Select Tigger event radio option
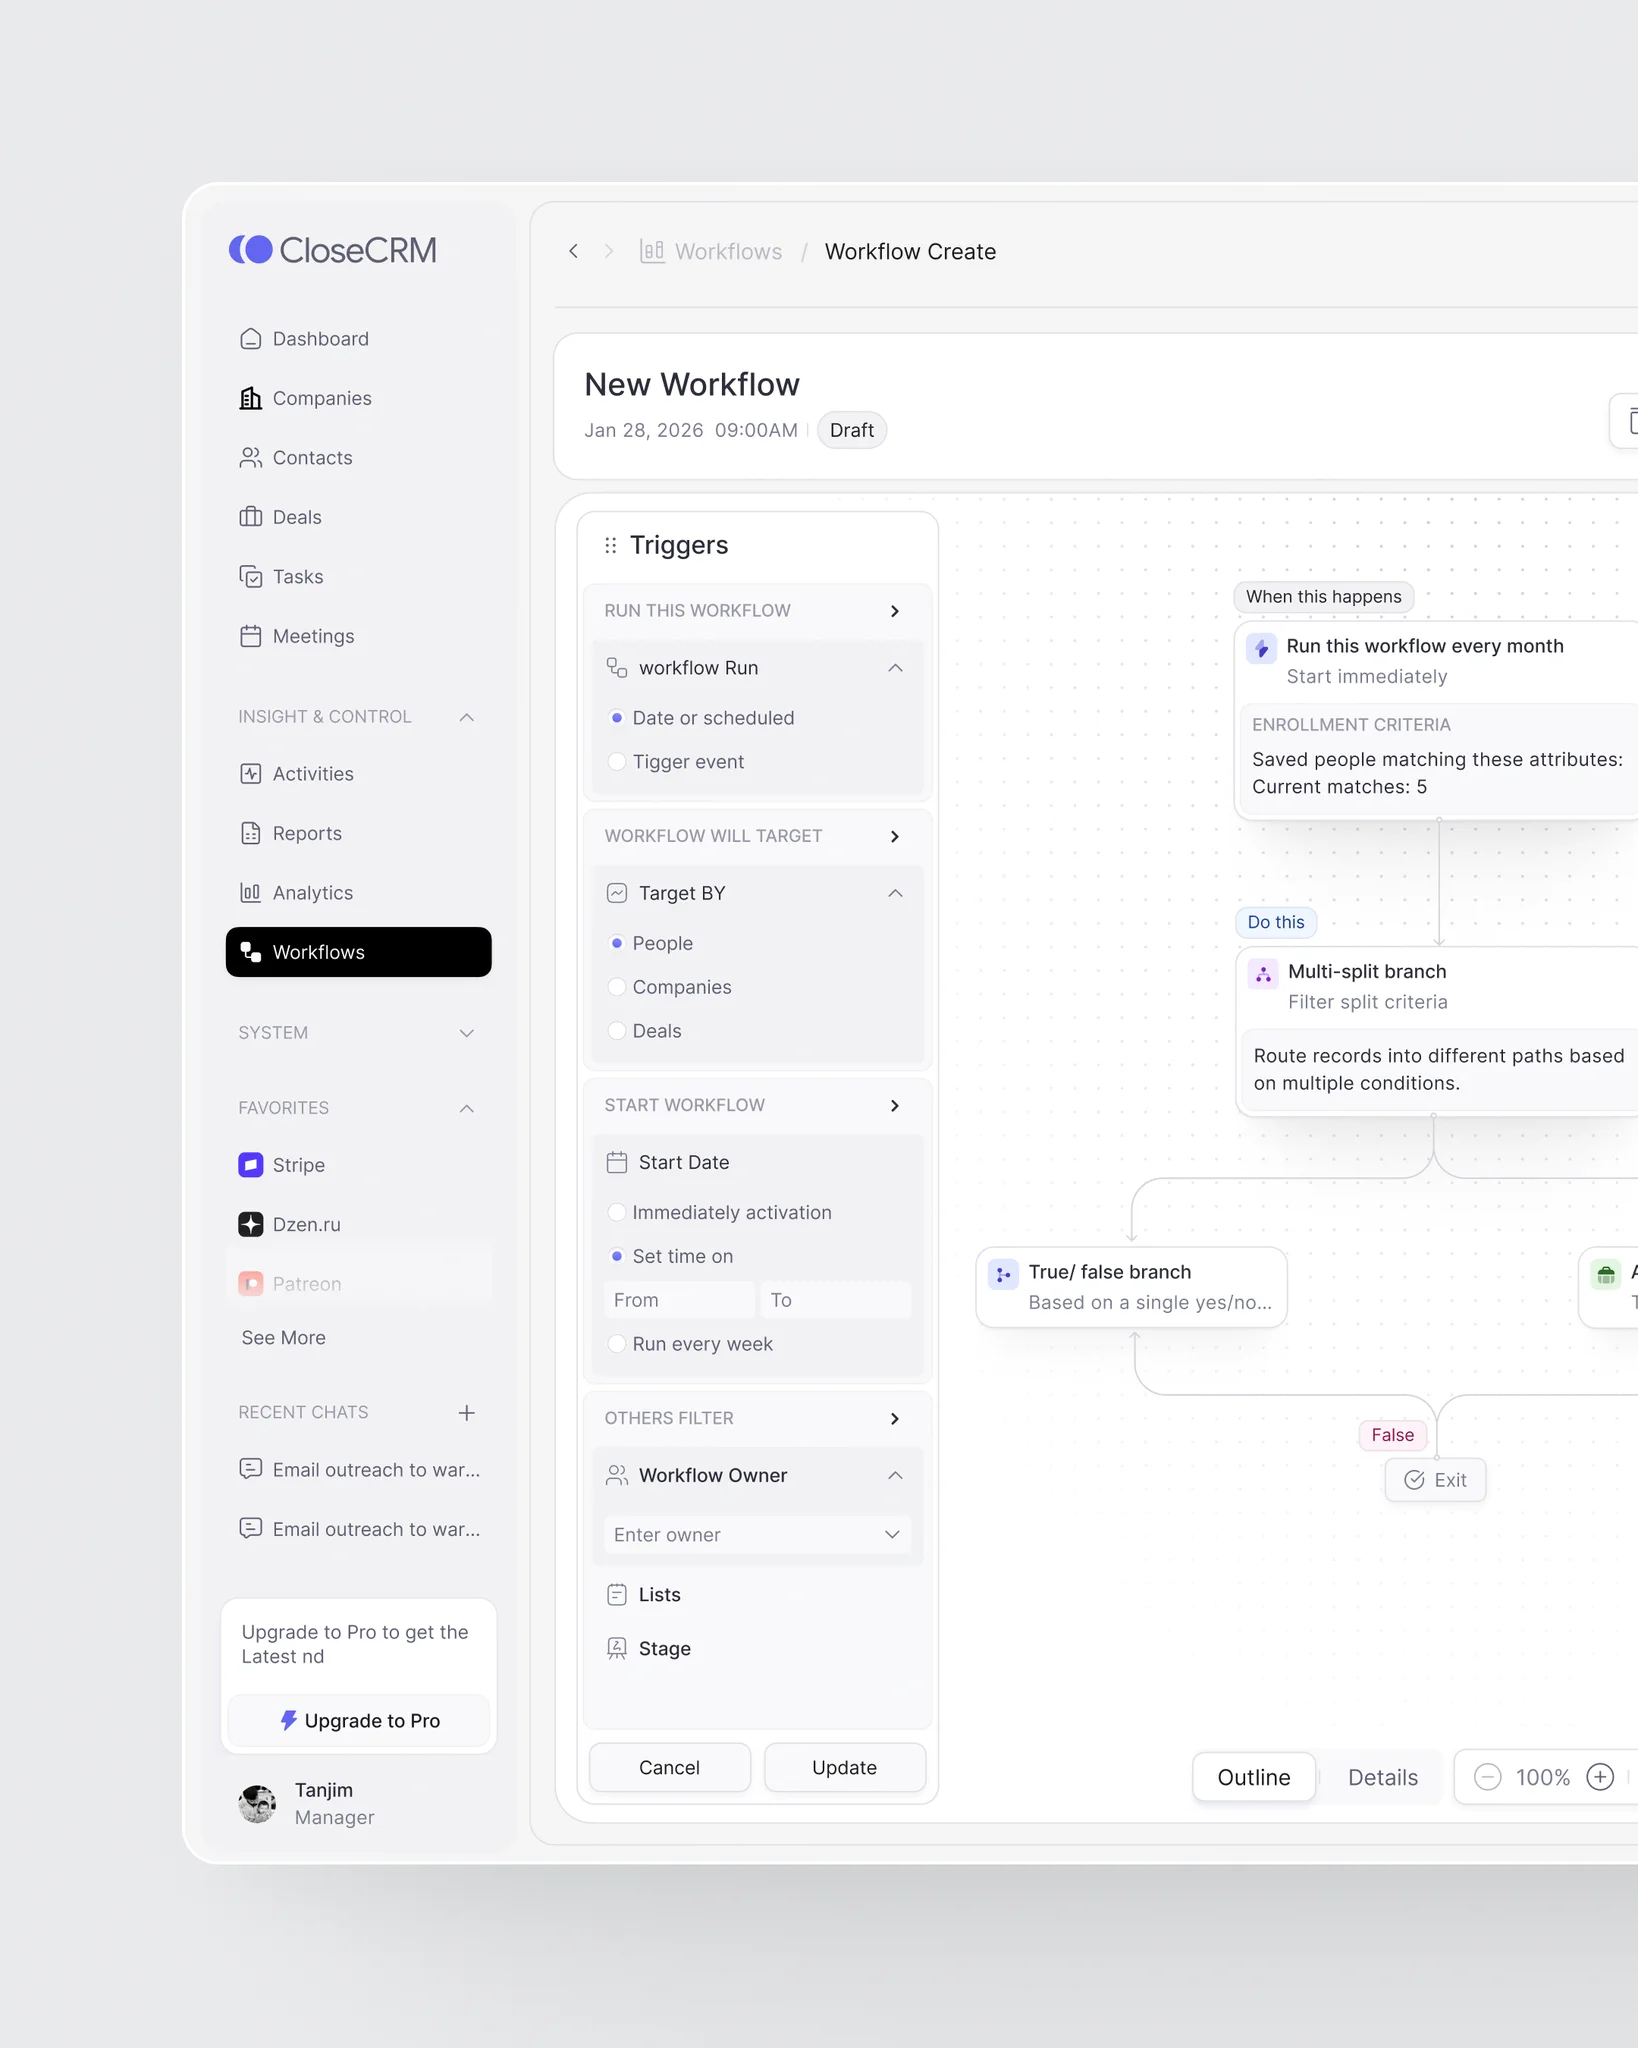This screenshot has height=2048, width=1638. click(617, 762)
